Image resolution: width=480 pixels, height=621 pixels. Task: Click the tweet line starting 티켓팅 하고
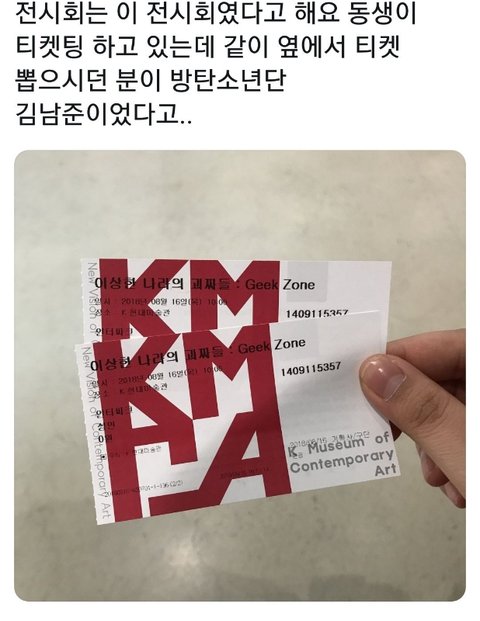[x=207, y=48]
